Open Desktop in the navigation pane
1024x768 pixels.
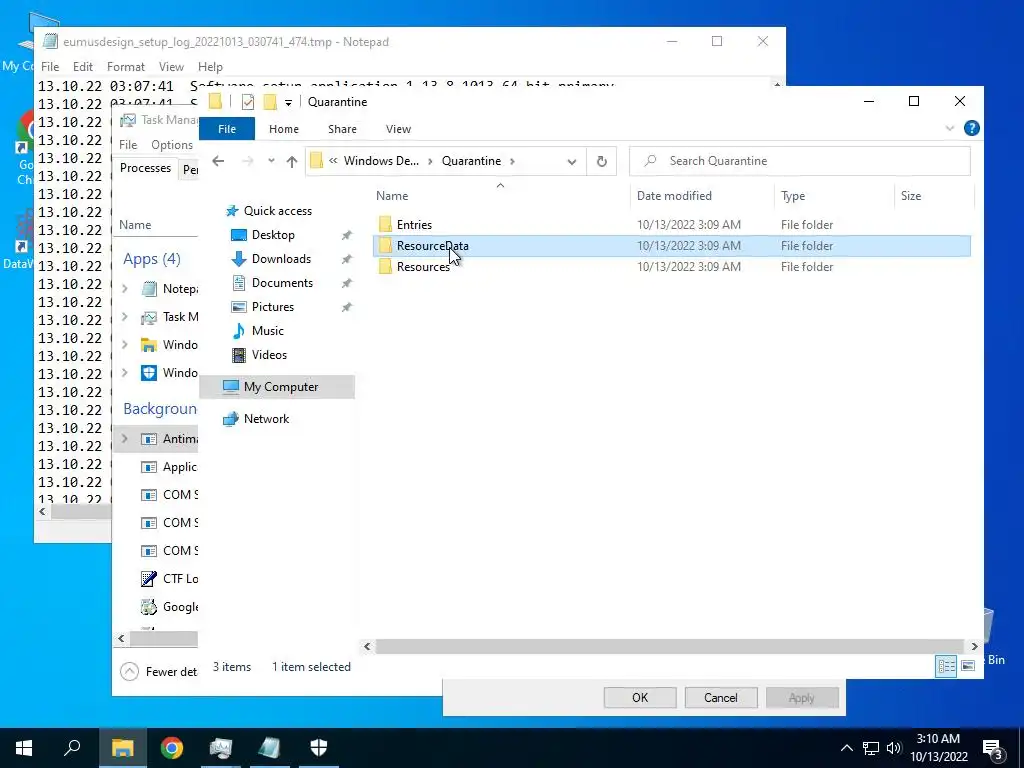click(273, 234)
